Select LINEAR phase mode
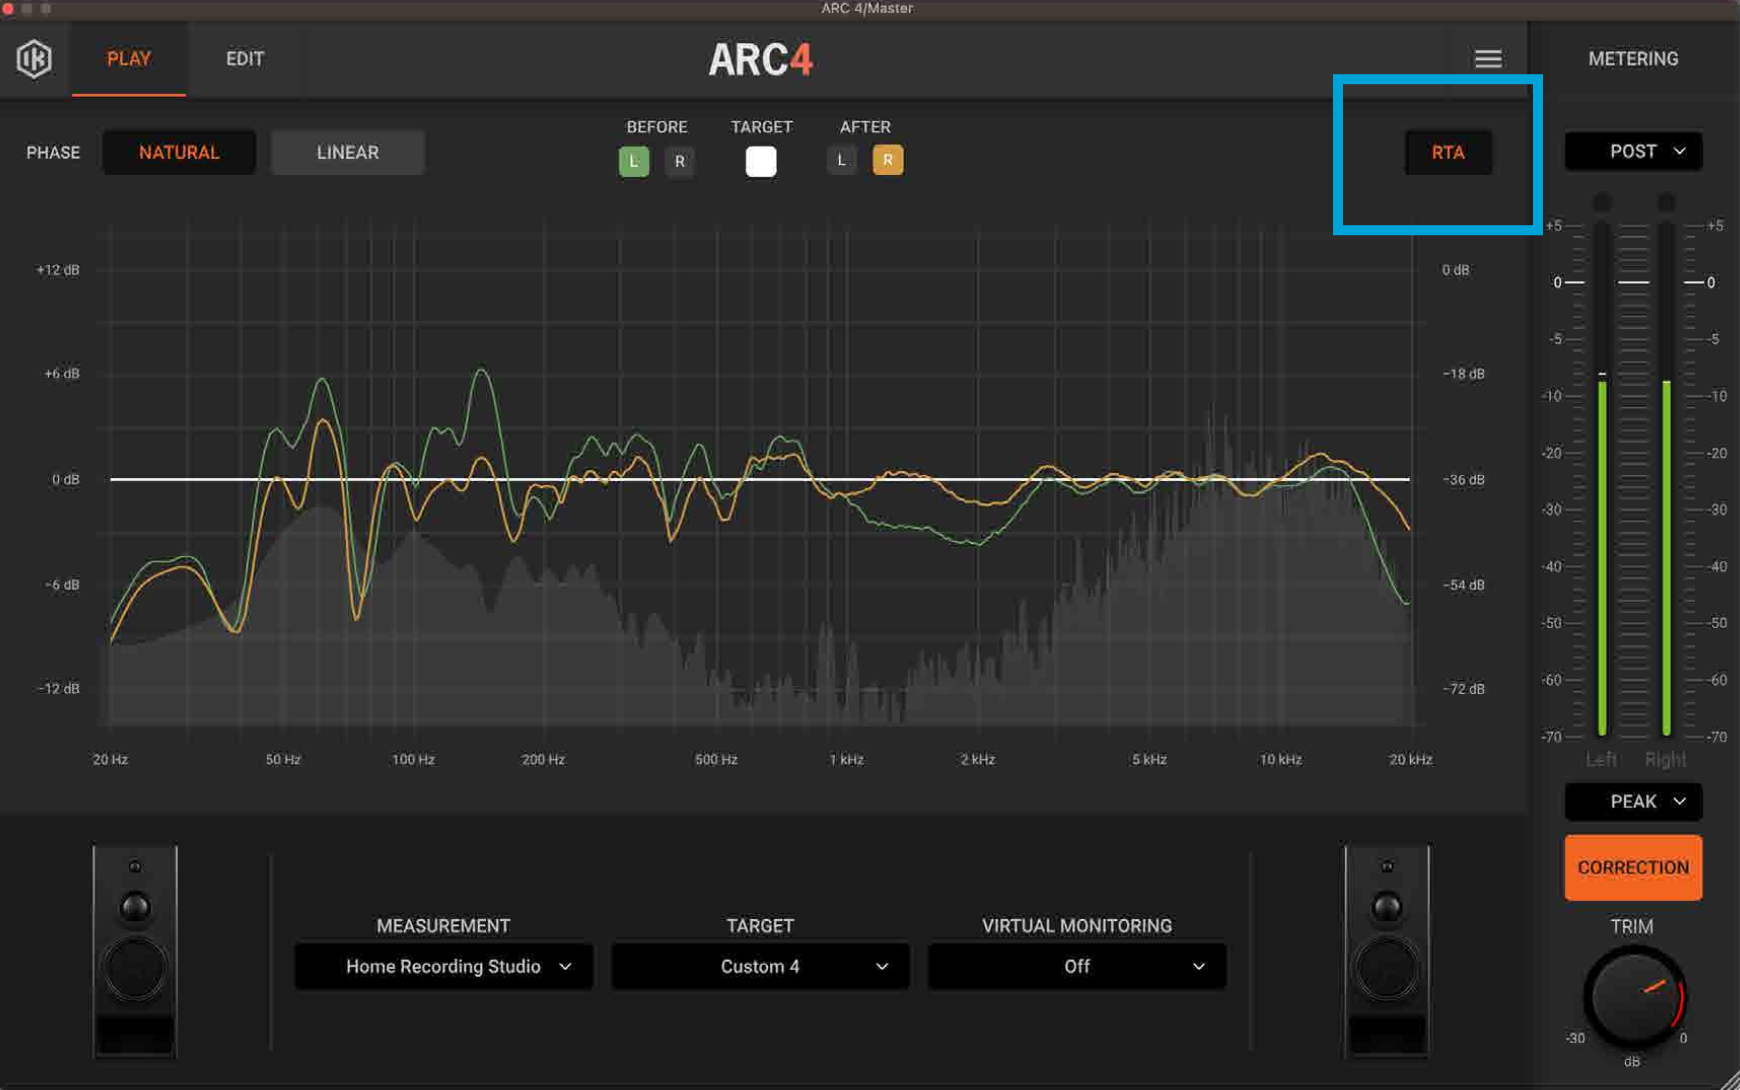The height and width of the screenshot is (1090, 1740). click(348, 152)
